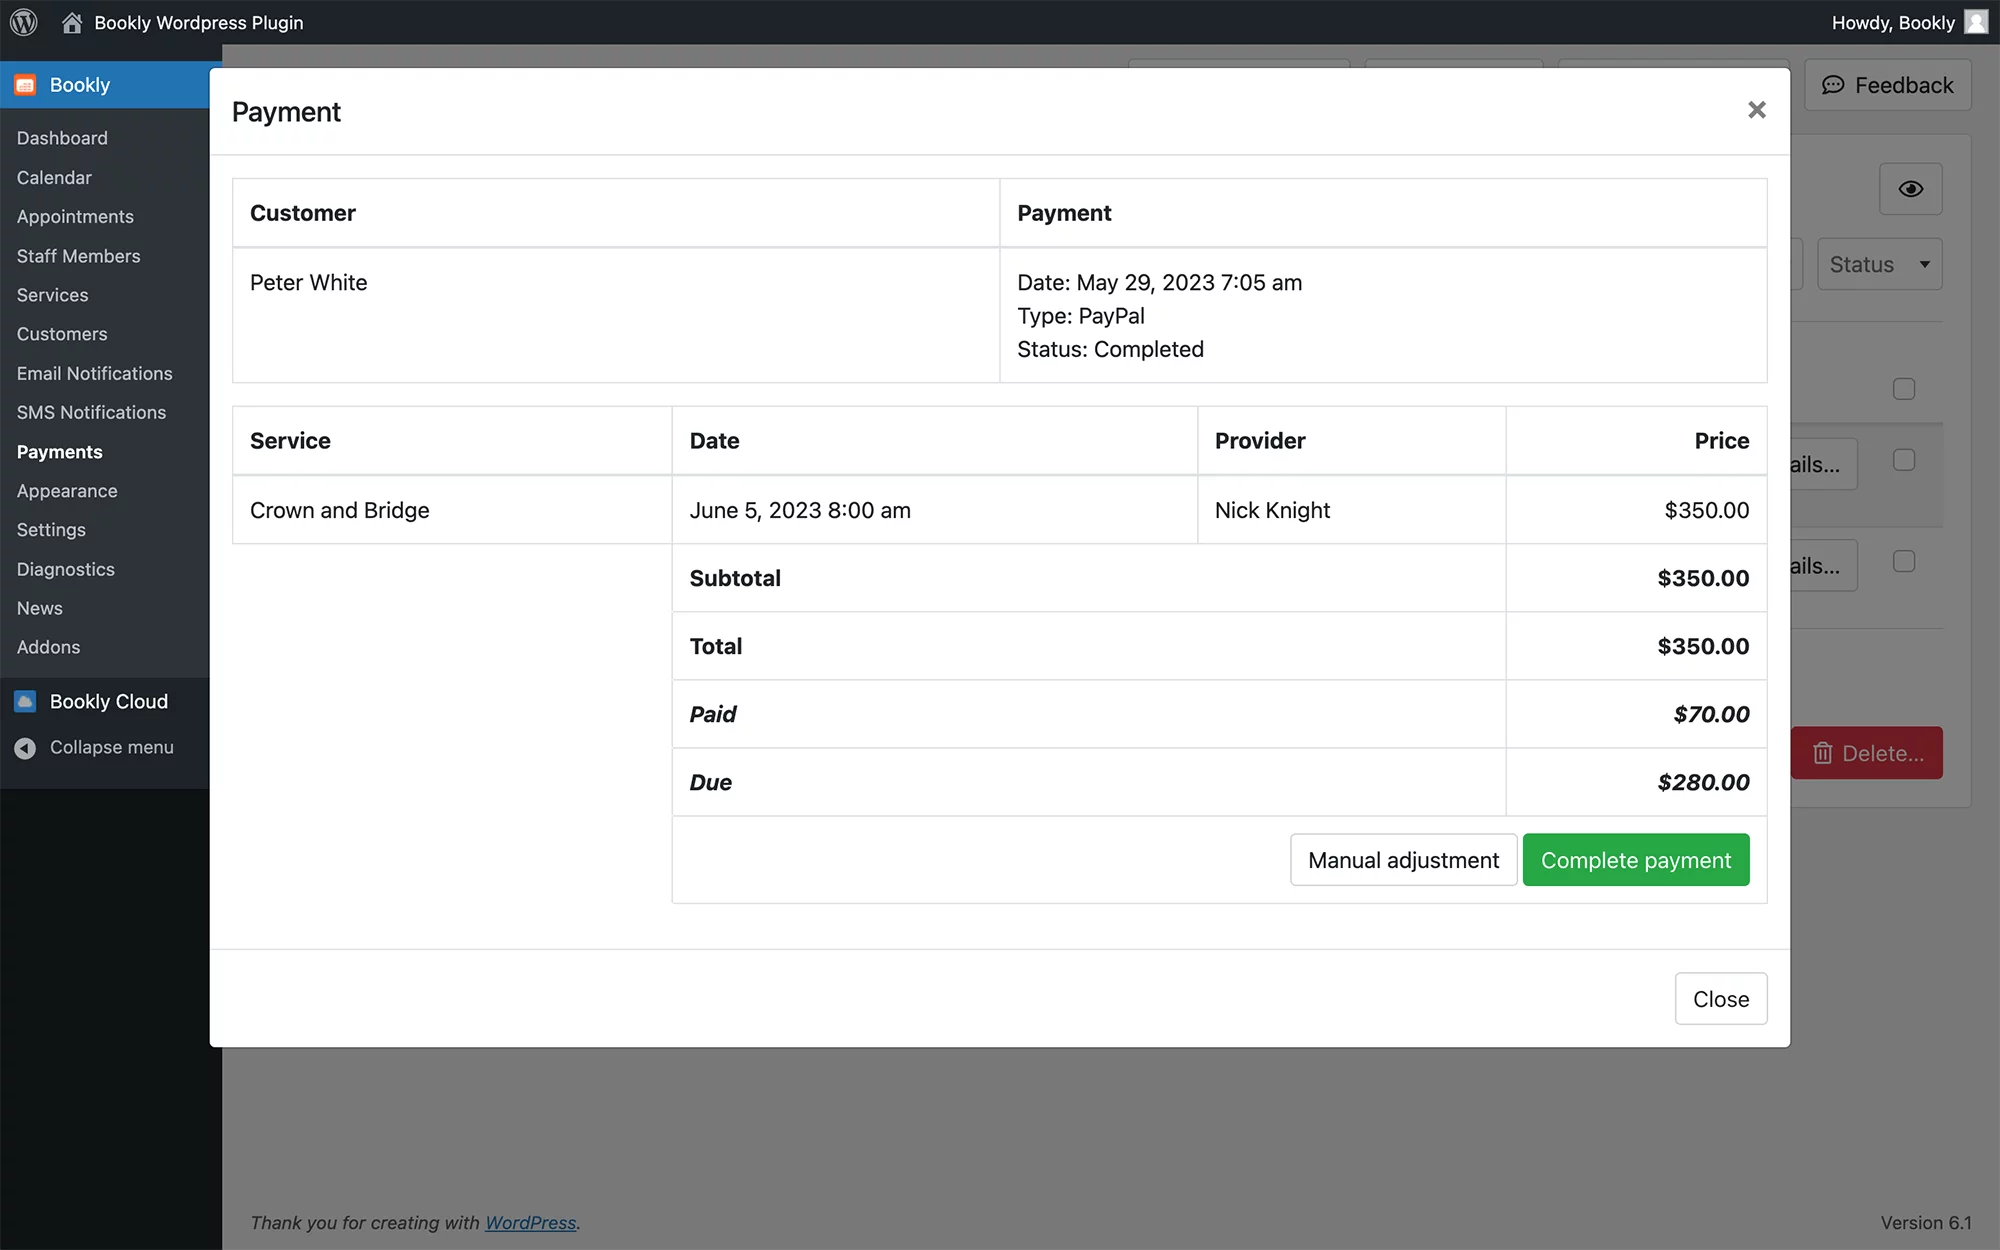Open Settings in the sidebar

(51, 530)
